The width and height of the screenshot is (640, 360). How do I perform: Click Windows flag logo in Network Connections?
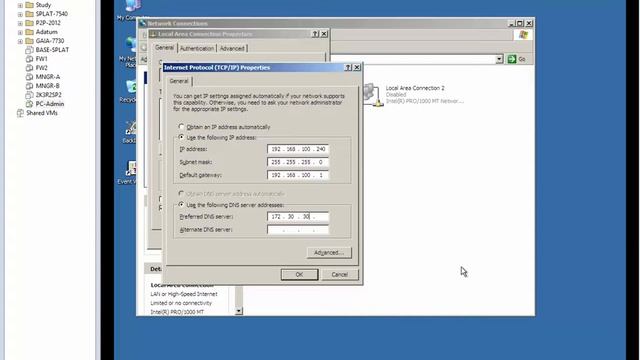tap(523, 35)
